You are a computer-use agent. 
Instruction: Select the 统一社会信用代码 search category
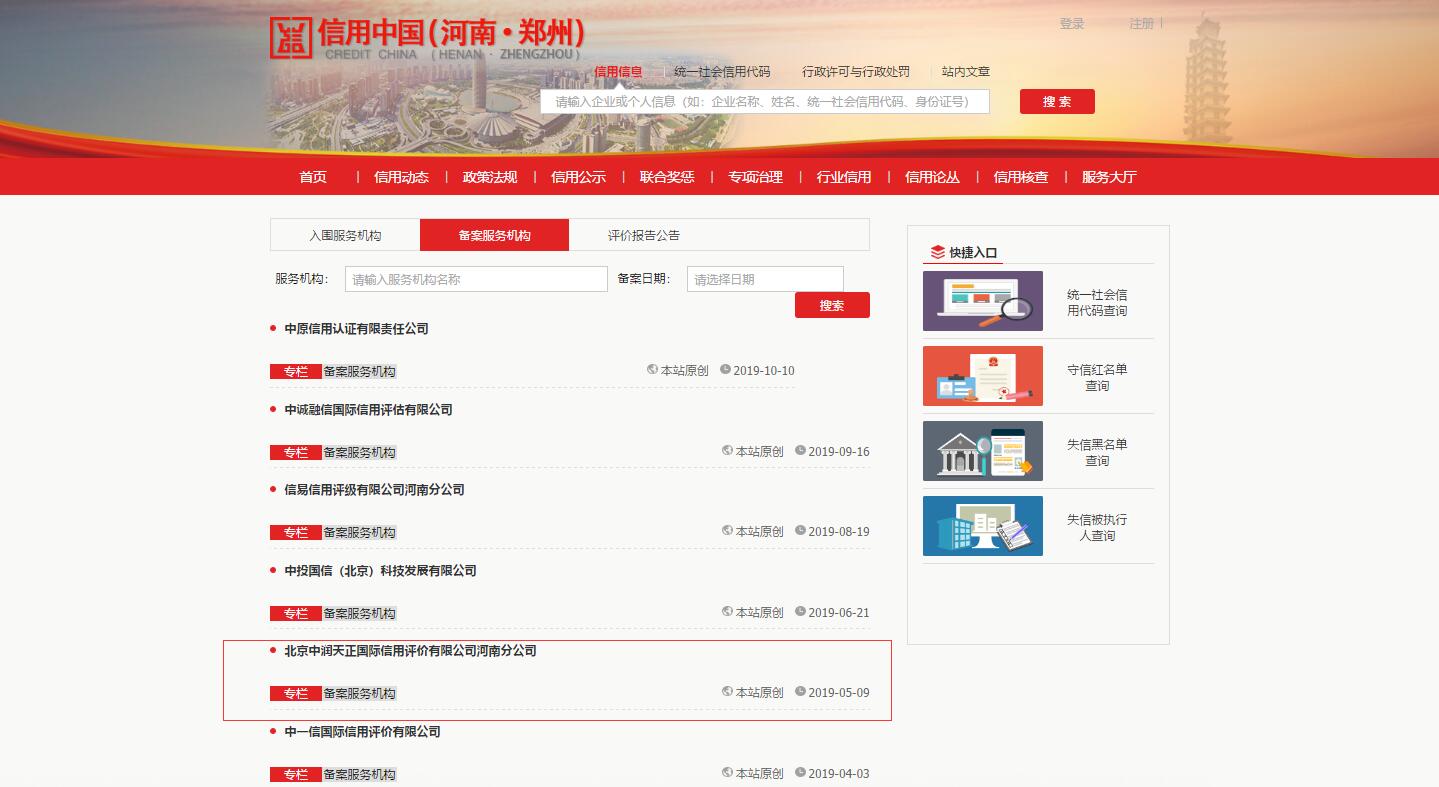722,72
